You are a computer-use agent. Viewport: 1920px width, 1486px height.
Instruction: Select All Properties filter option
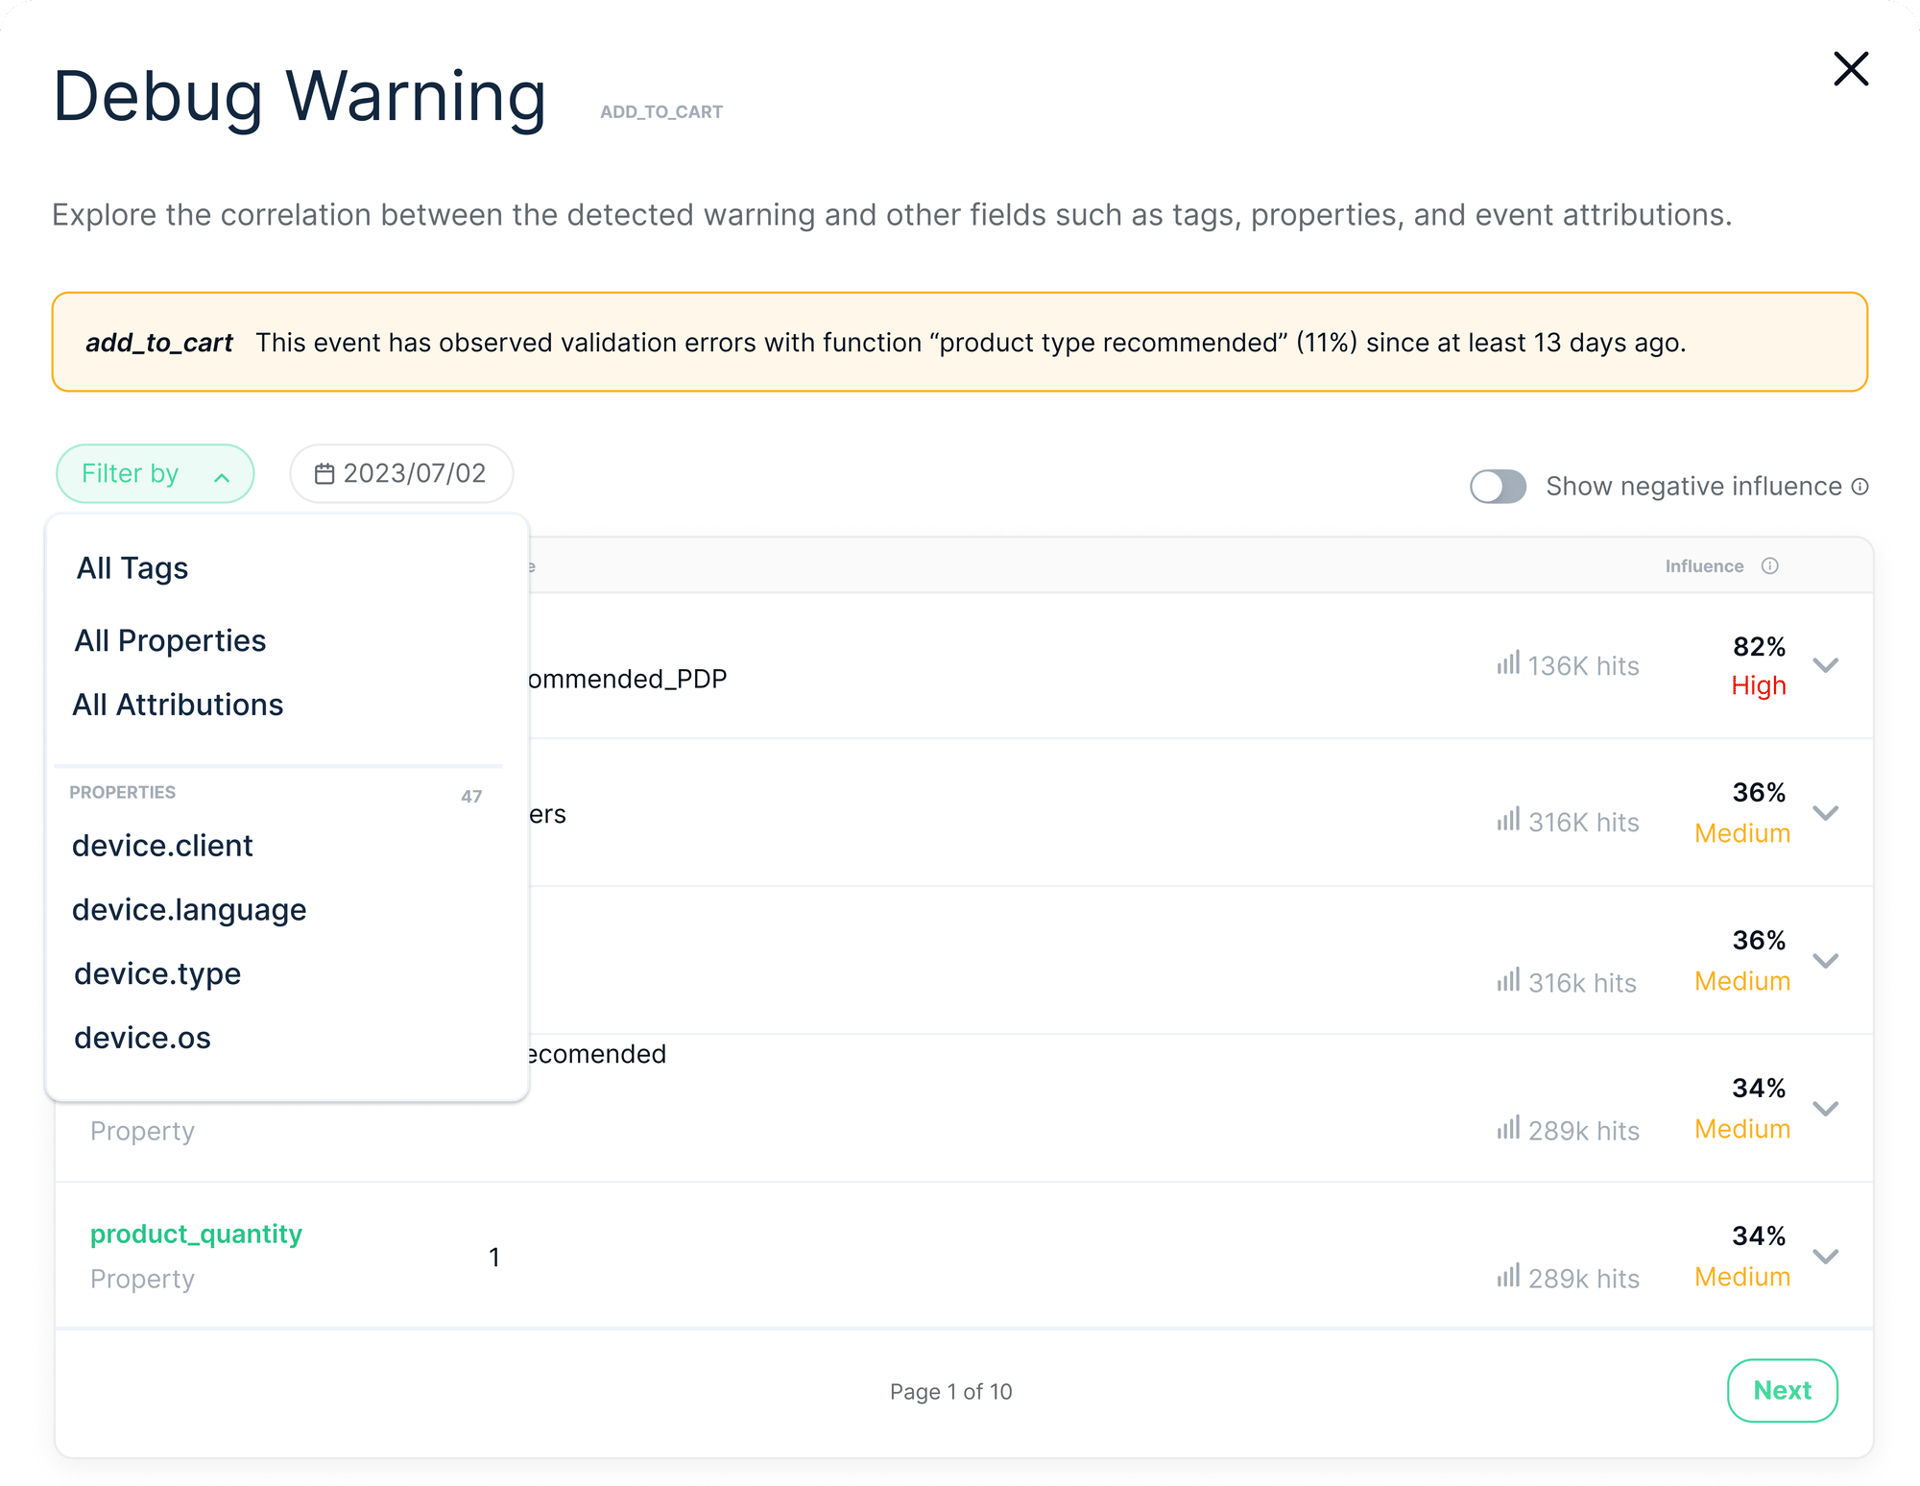[x=170, y=640]
